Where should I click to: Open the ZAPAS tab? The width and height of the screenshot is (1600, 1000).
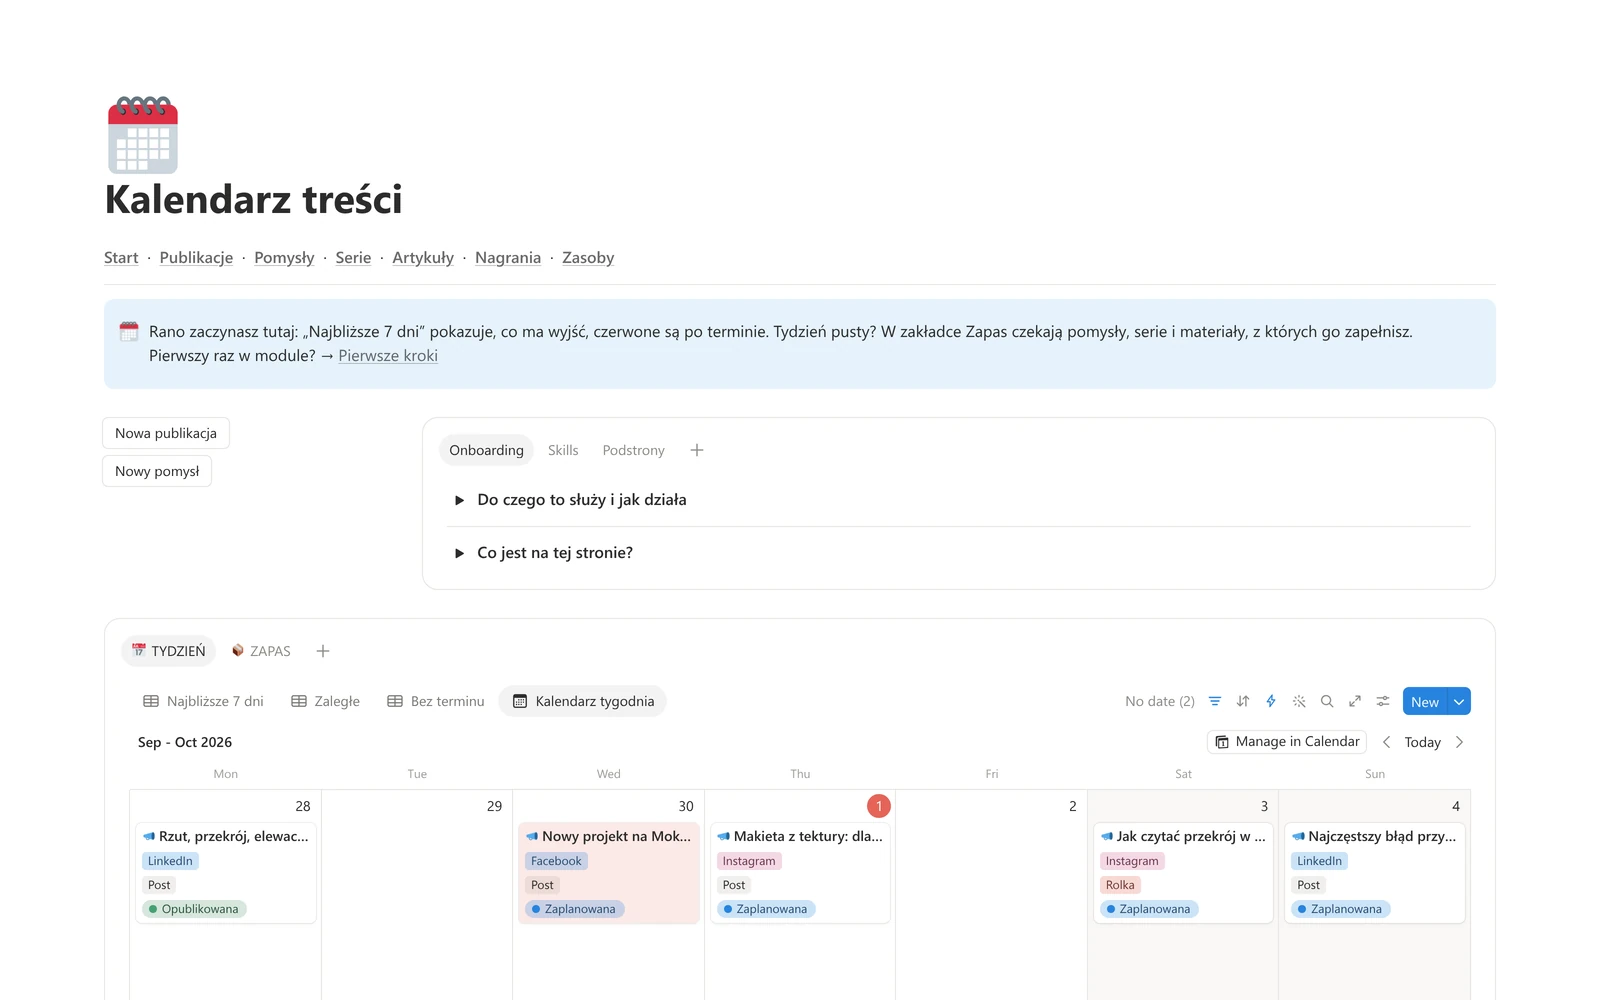pyautogui.click(x=261, y=651)
